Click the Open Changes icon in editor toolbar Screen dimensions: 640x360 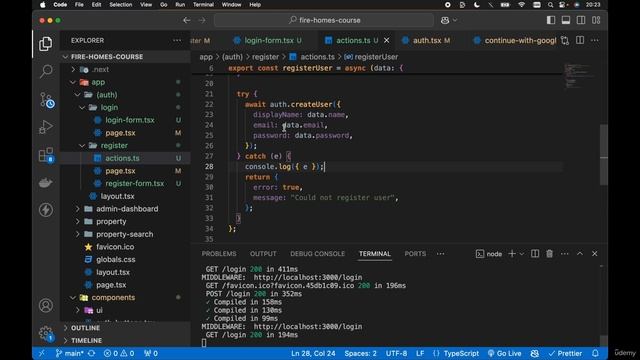[565, 40]
